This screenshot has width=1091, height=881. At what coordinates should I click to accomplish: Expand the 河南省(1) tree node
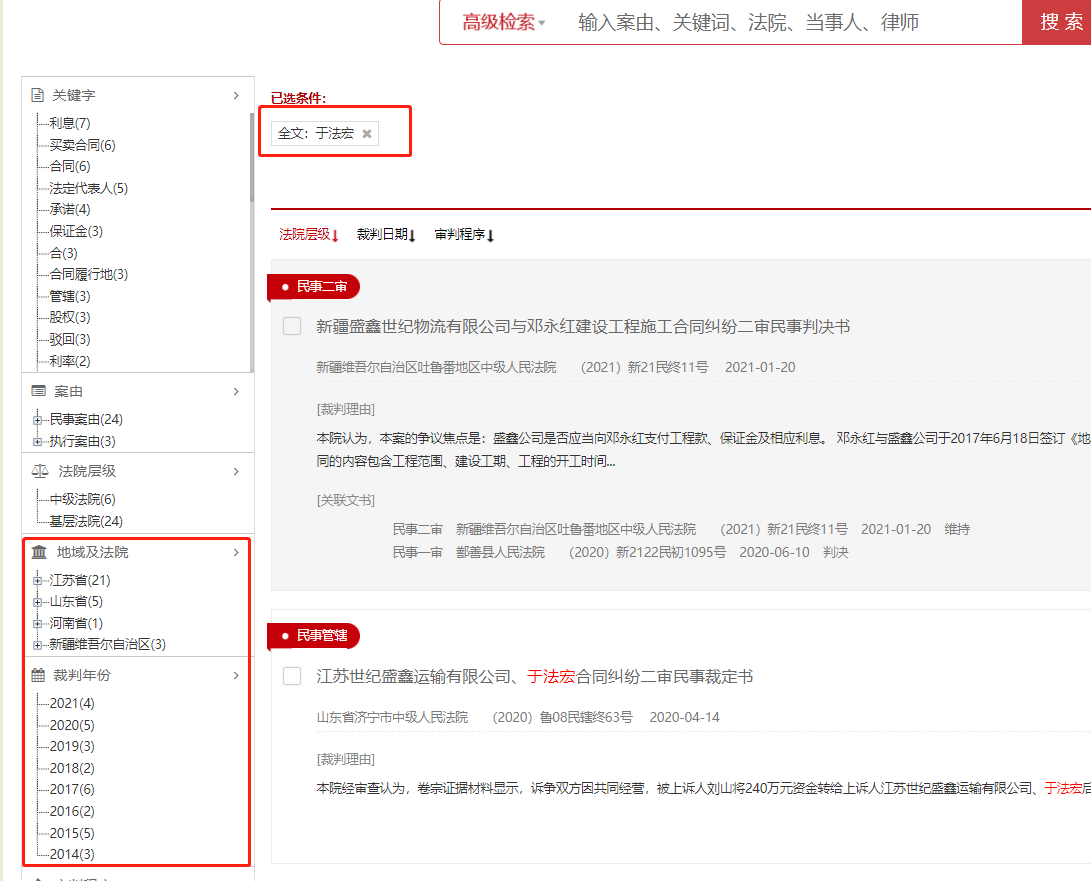(38, 624)
